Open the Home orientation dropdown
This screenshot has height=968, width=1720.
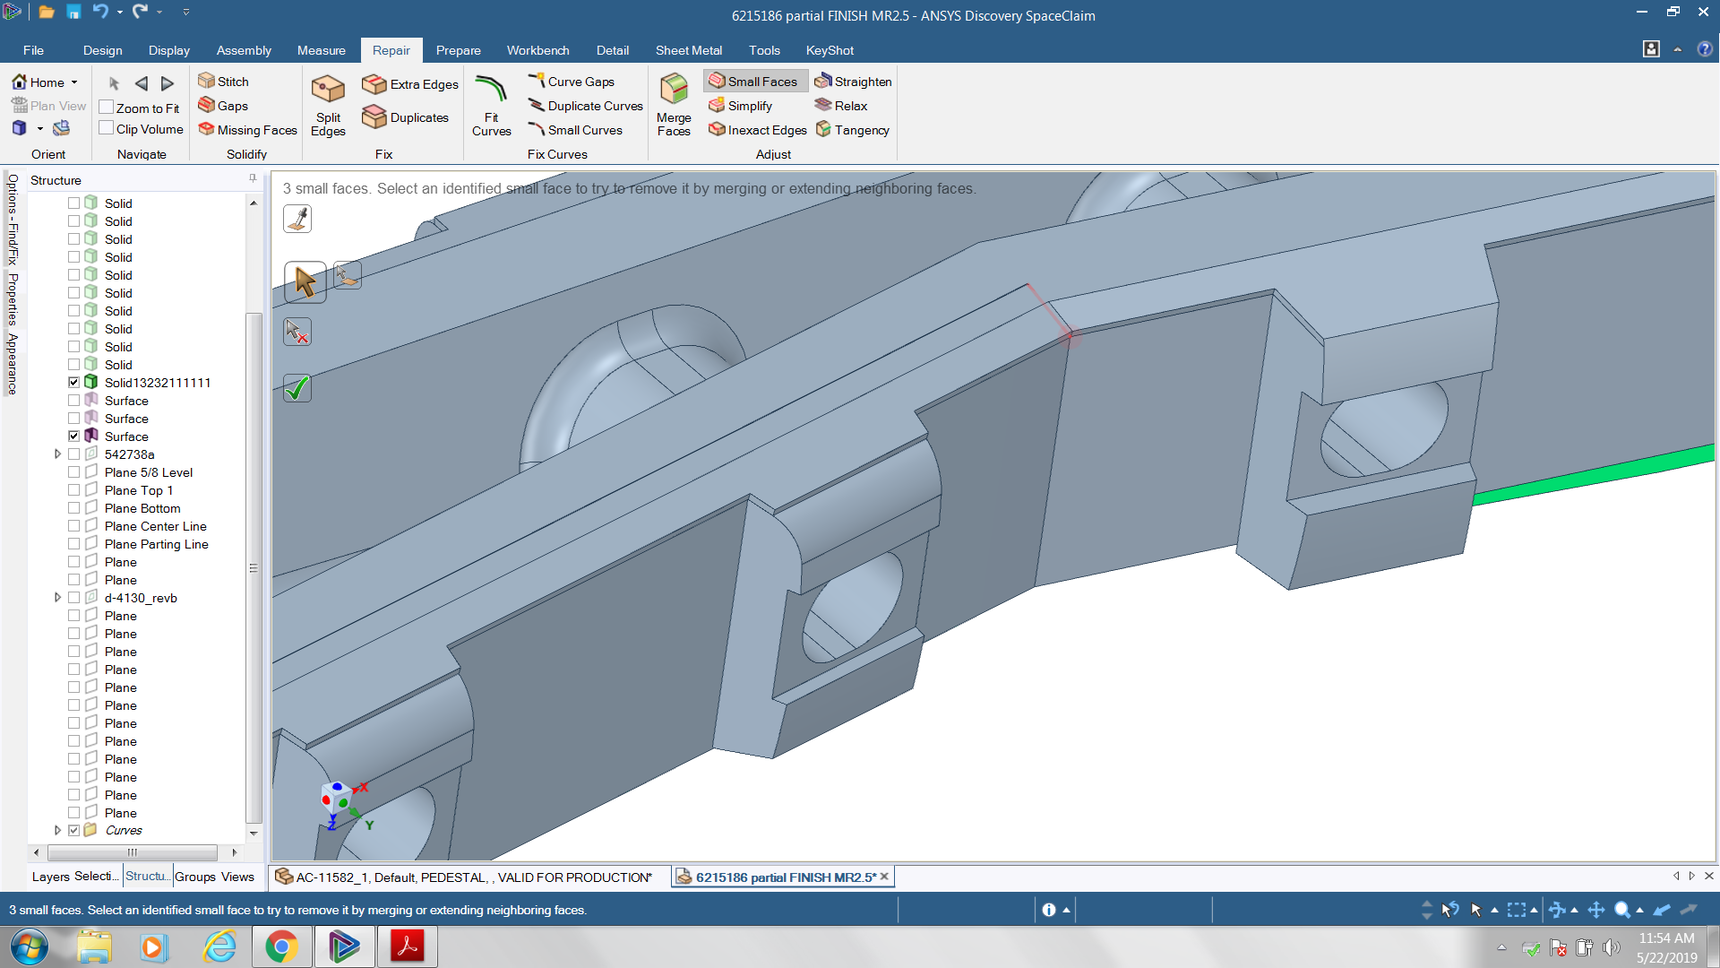74,83
